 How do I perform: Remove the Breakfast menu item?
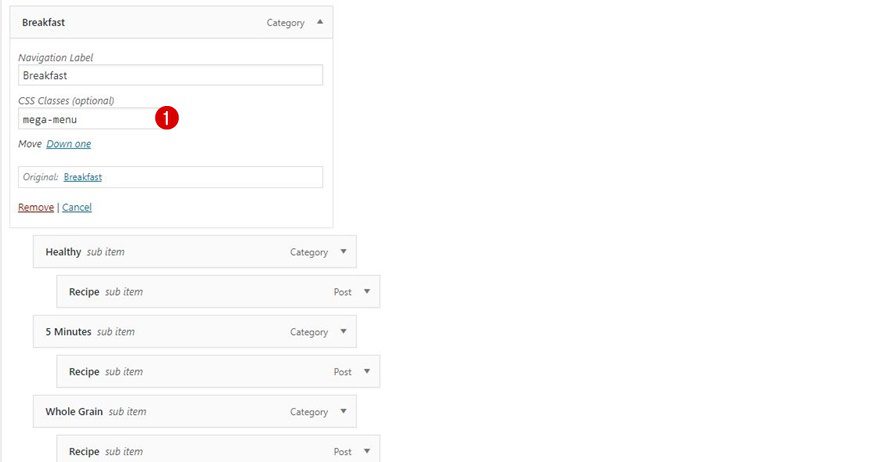[x=36, y=207]
